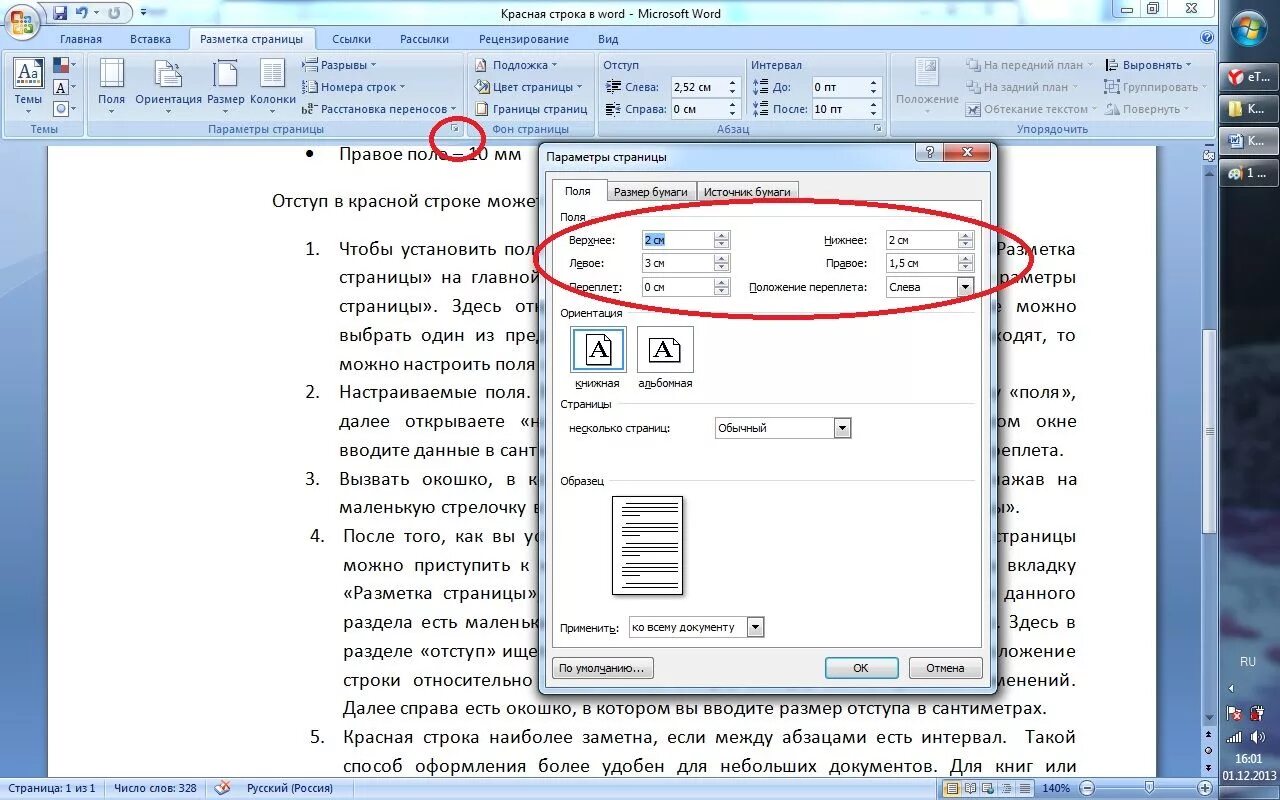Open the Цвет страницы page color menu
The image size is (1280, 800).
click(x=528, y=87)
